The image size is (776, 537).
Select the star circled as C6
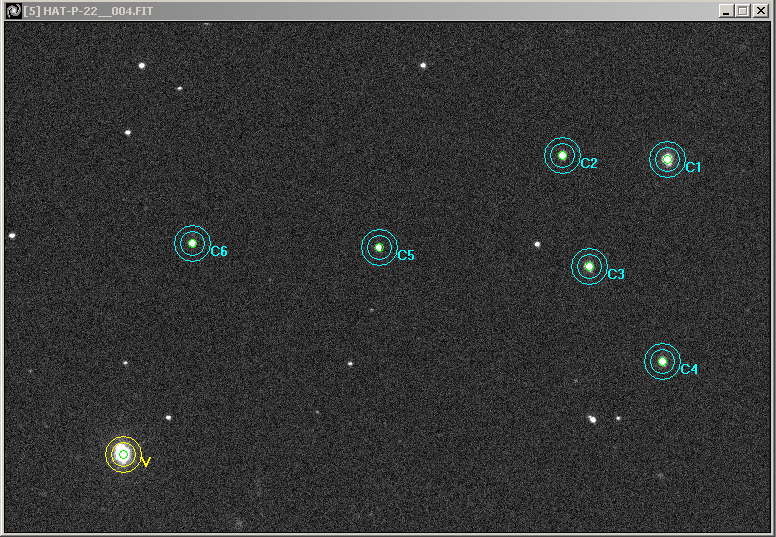click(x=192, y=243)
